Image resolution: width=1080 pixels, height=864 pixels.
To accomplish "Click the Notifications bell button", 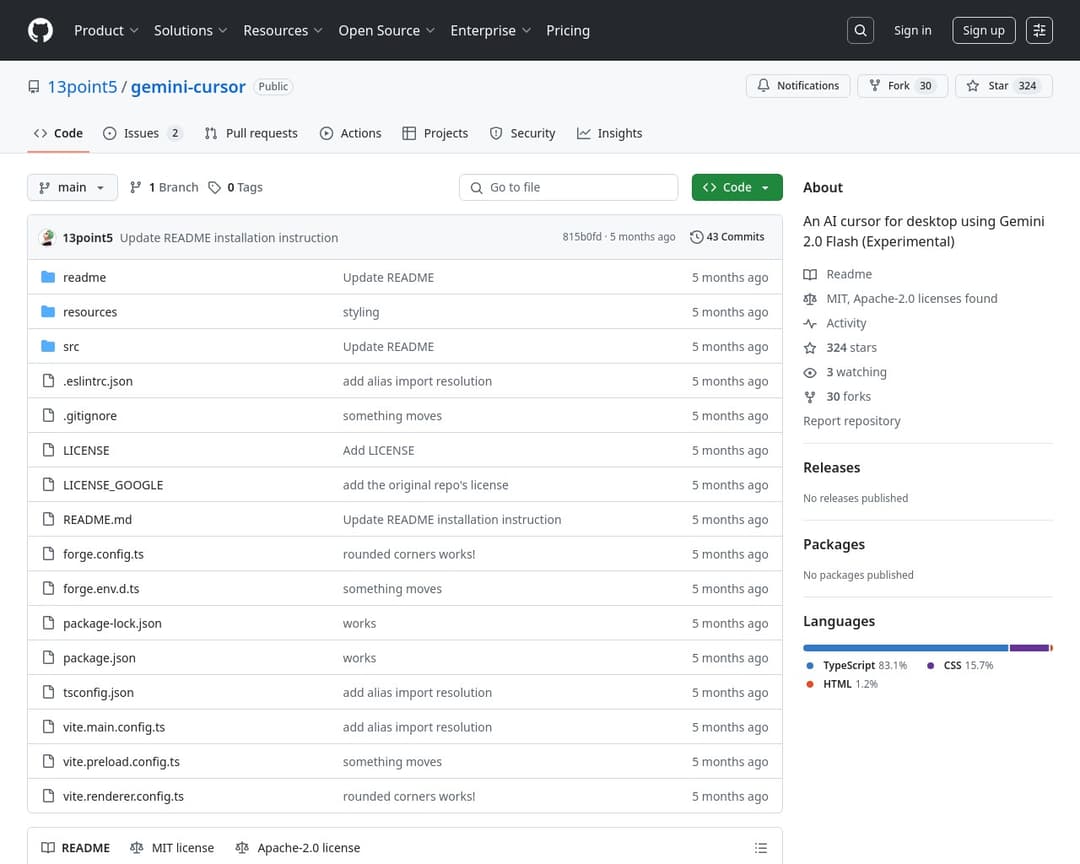I will point(798,85).
